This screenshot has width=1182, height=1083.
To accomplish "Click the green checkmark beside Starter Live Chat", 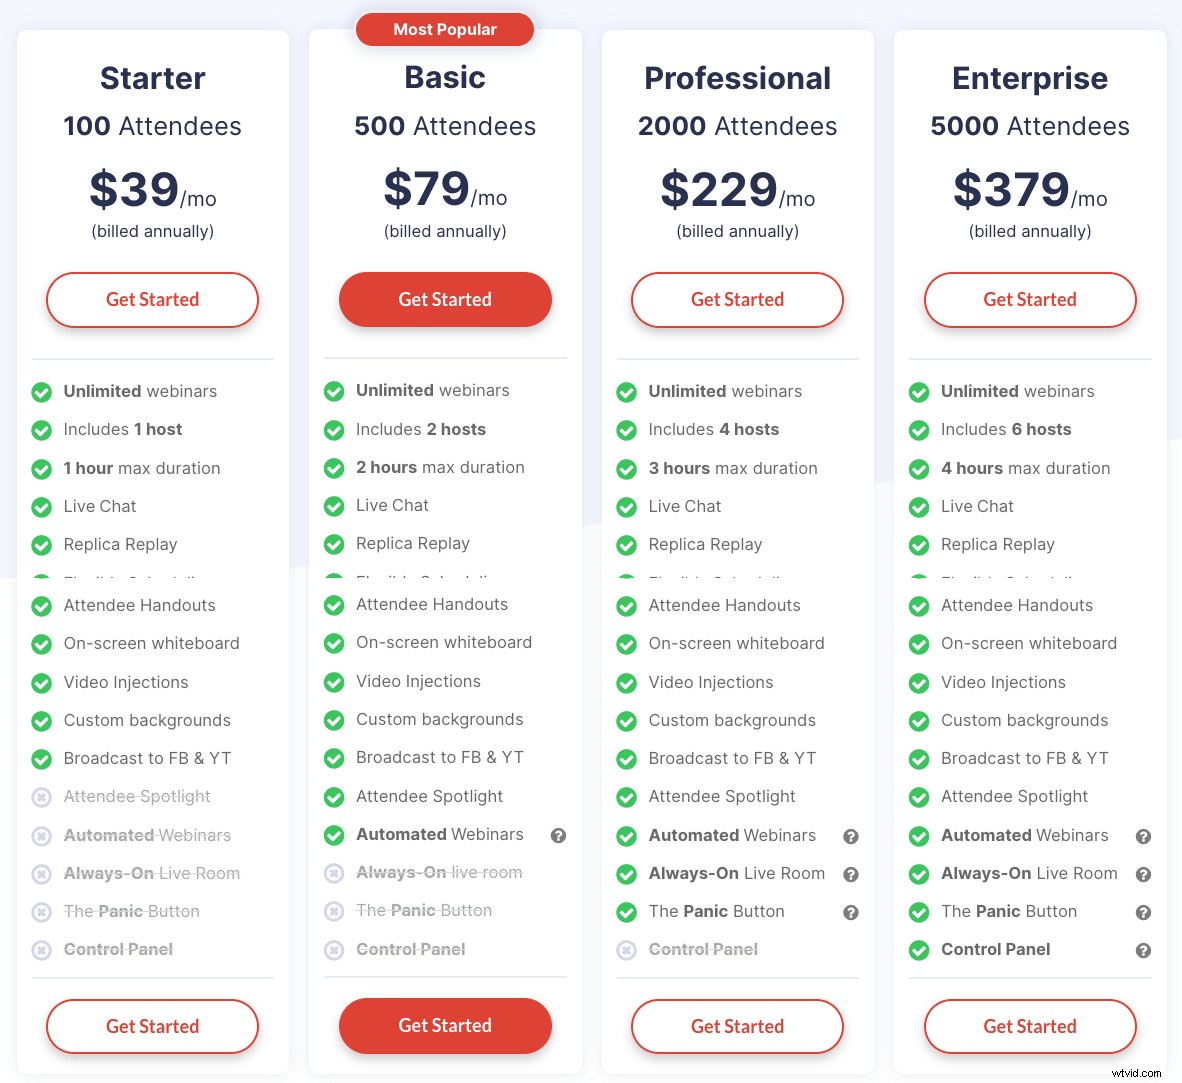I will [42, 506].
